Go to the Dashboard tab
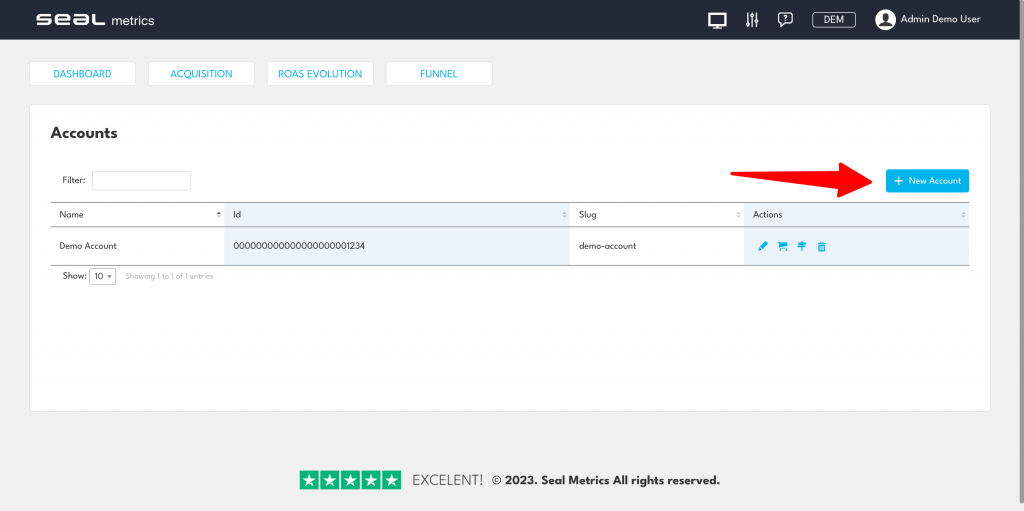Image resolution: width=1024 pixels, height=511 pixels. tap(82, 74)
